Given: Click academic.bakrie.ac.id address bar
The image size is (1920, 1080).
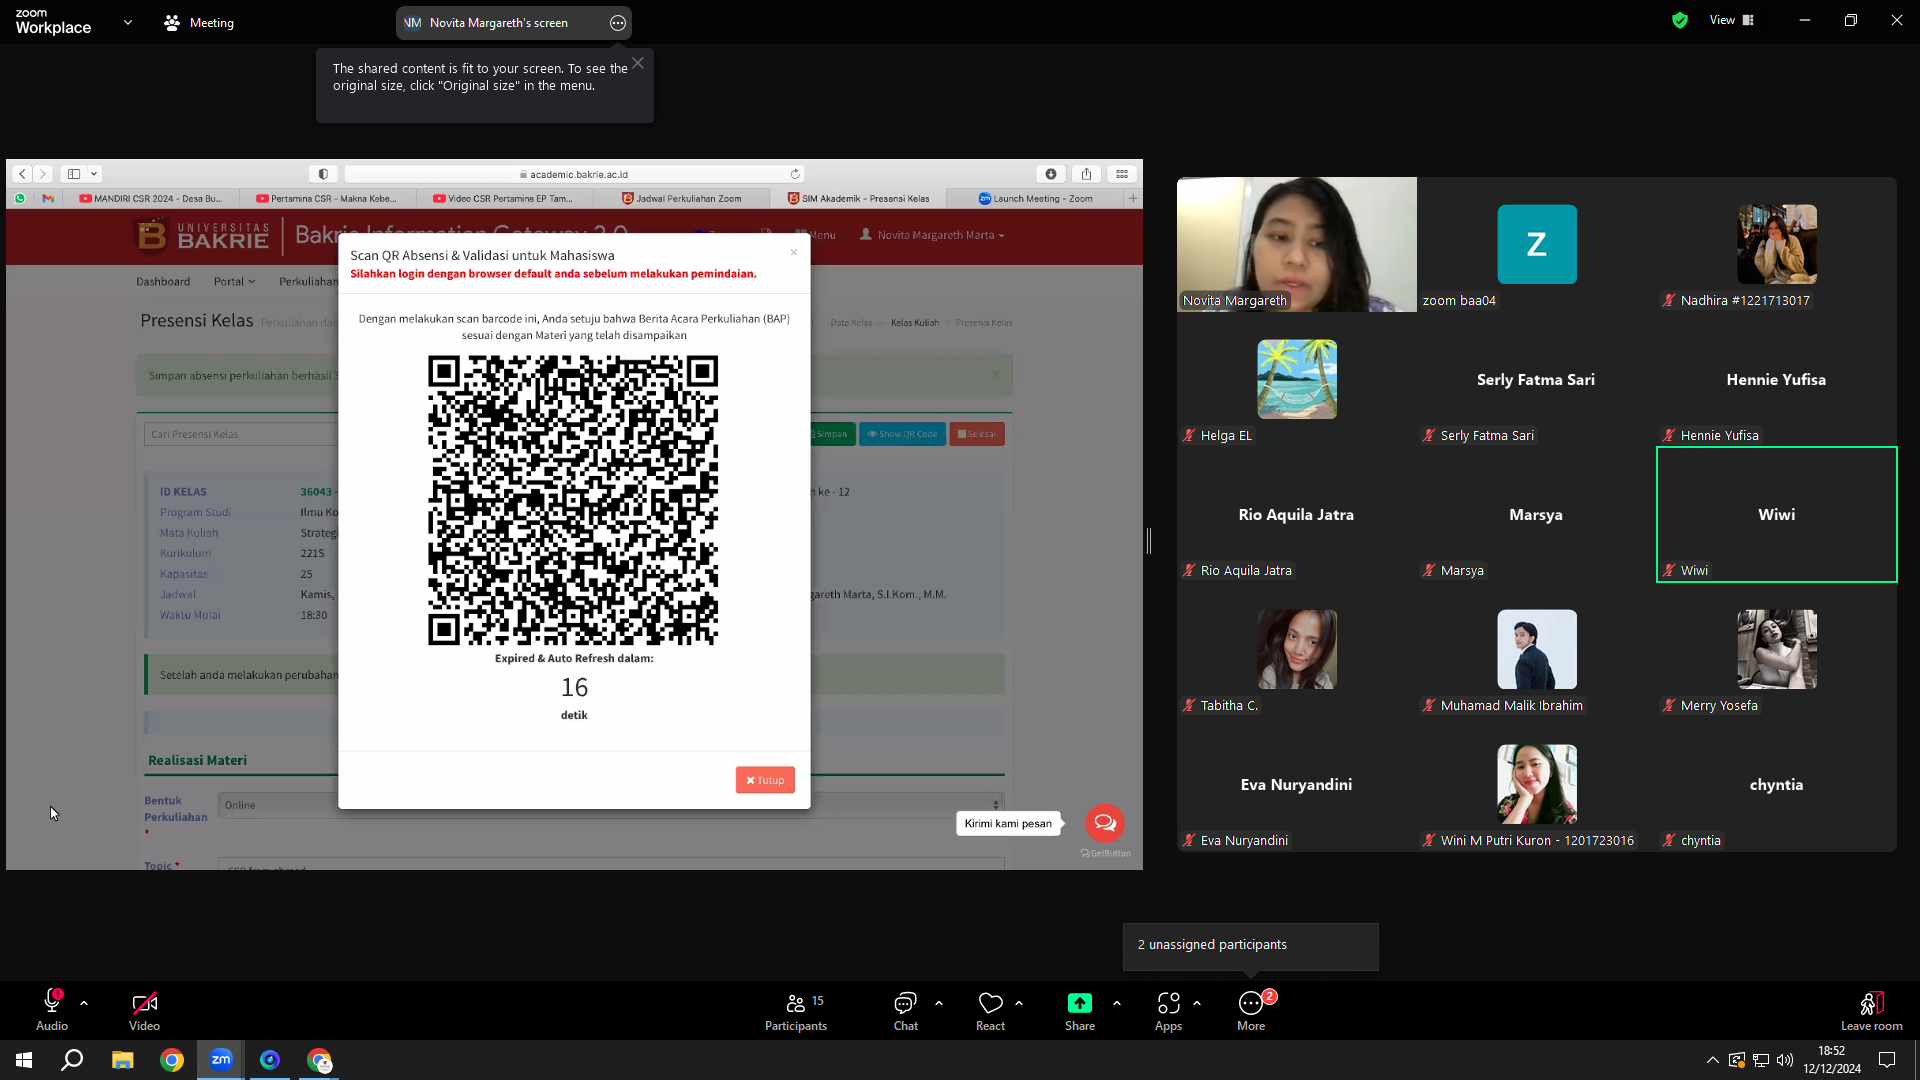Looking at the screenshot, I should (x=574, y=174).
